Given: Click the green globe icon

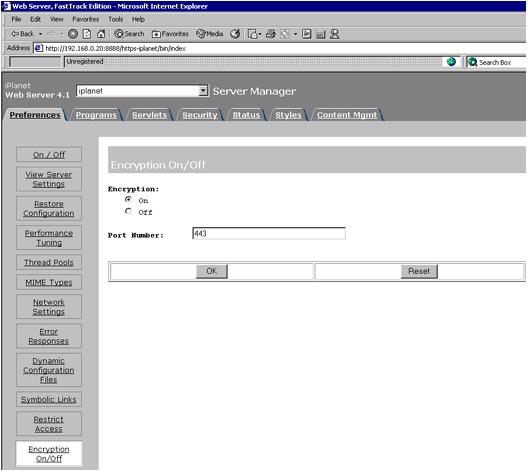Looking at the screenshot, I should [451, 62].
